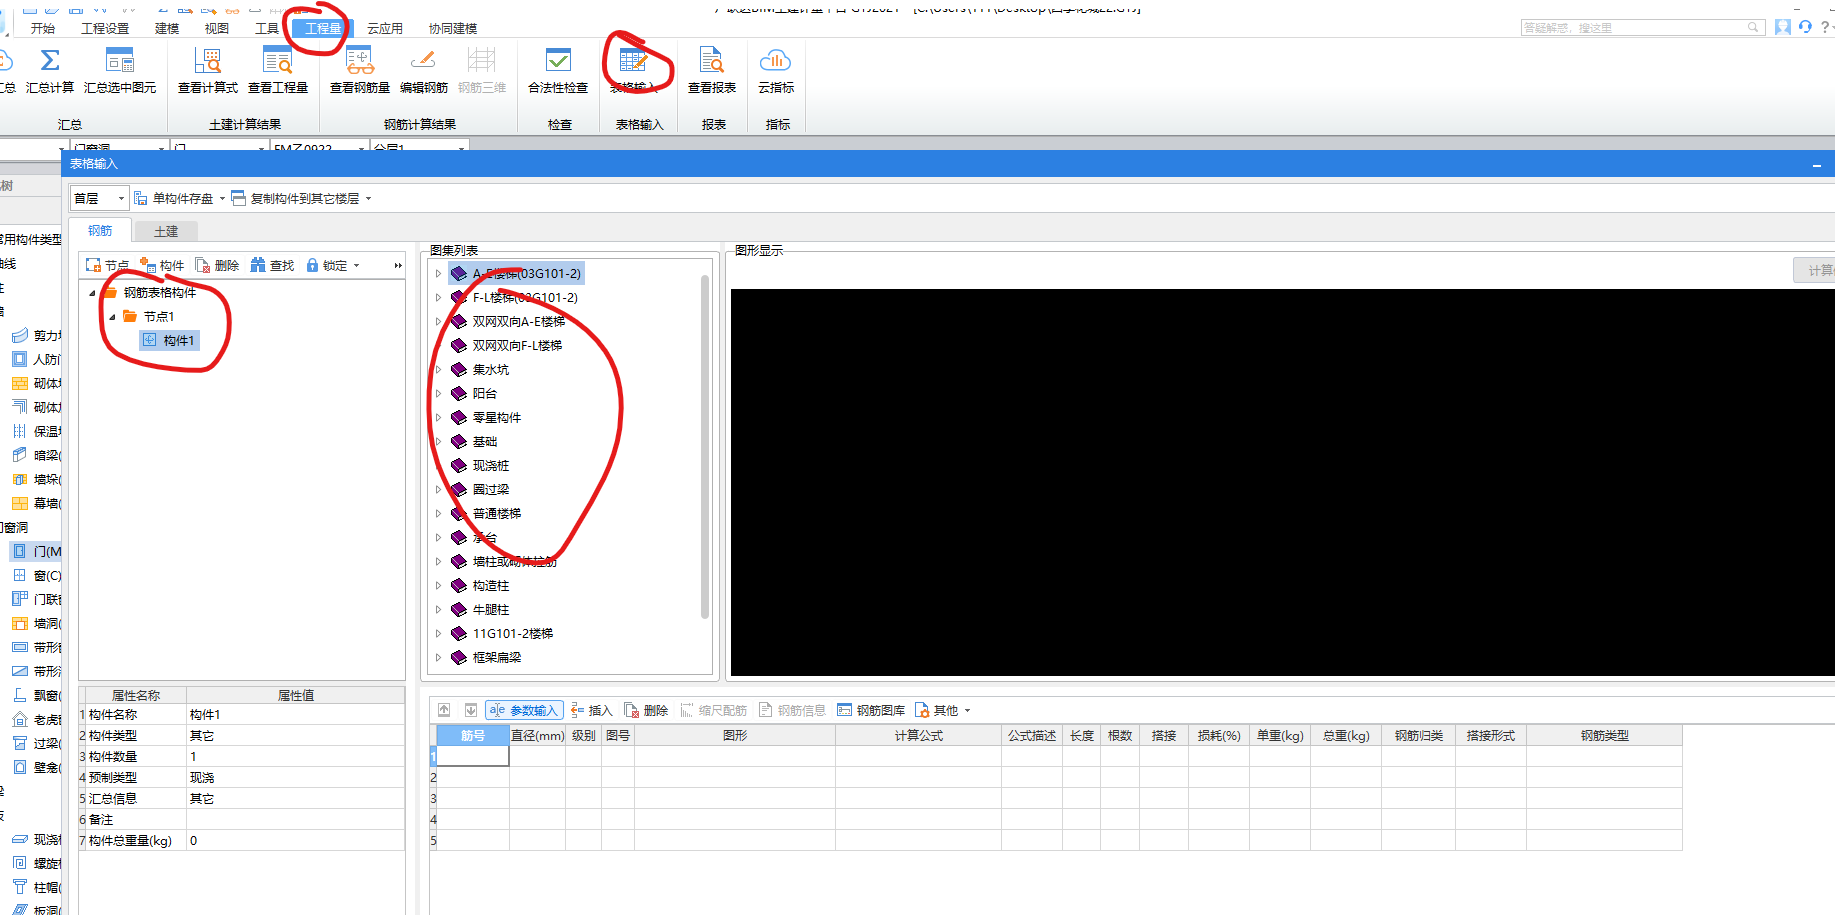This screenshot has width=1835, height=915.
Task: Switch to the 云应用 ribbon tab
Action: pos(385,28)
